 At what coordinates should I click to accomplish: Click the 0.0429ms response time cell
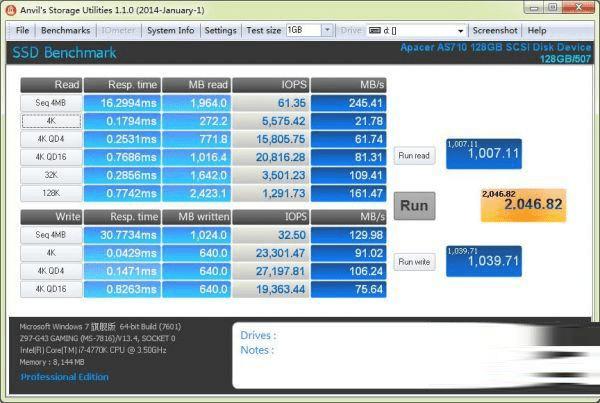(x=122, y=253)
